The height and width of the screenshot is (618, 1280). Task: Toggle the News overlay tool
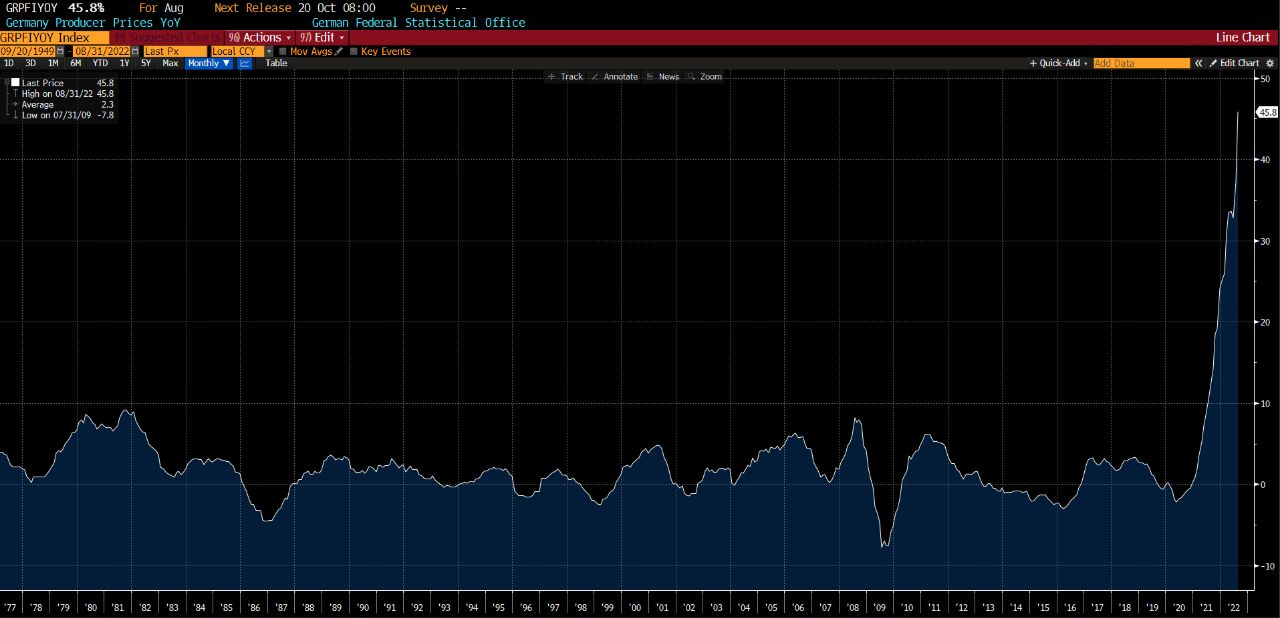tap(663, 77)
